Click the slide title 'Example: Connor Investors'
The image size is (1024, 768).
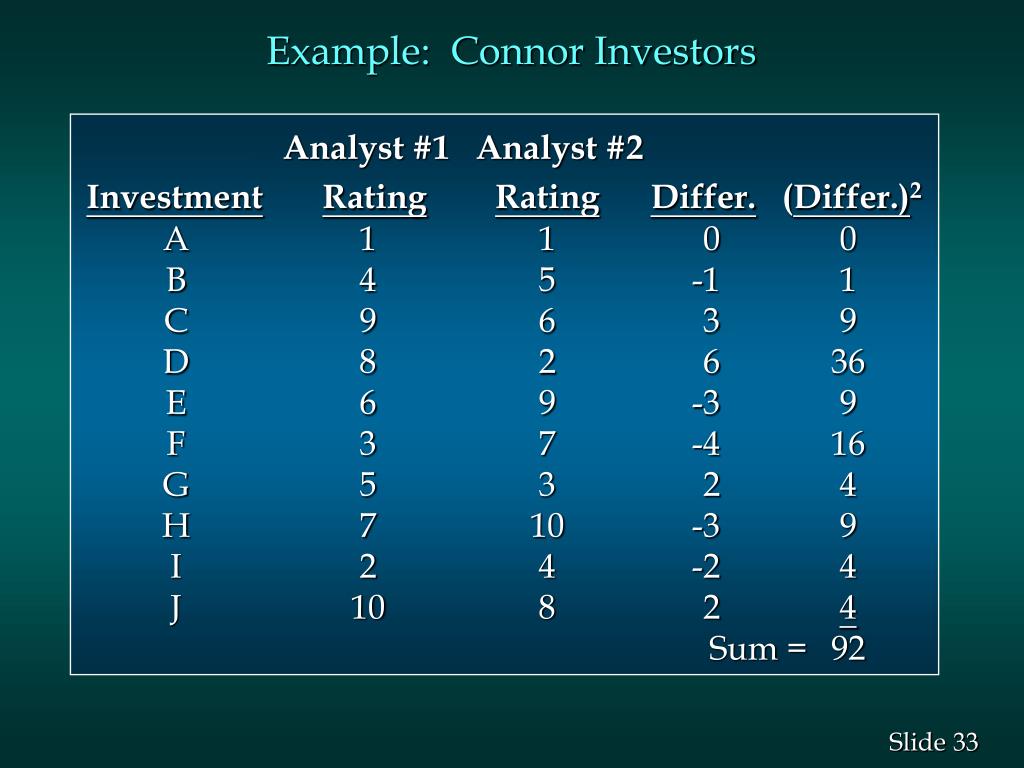(x=511, y=52)
